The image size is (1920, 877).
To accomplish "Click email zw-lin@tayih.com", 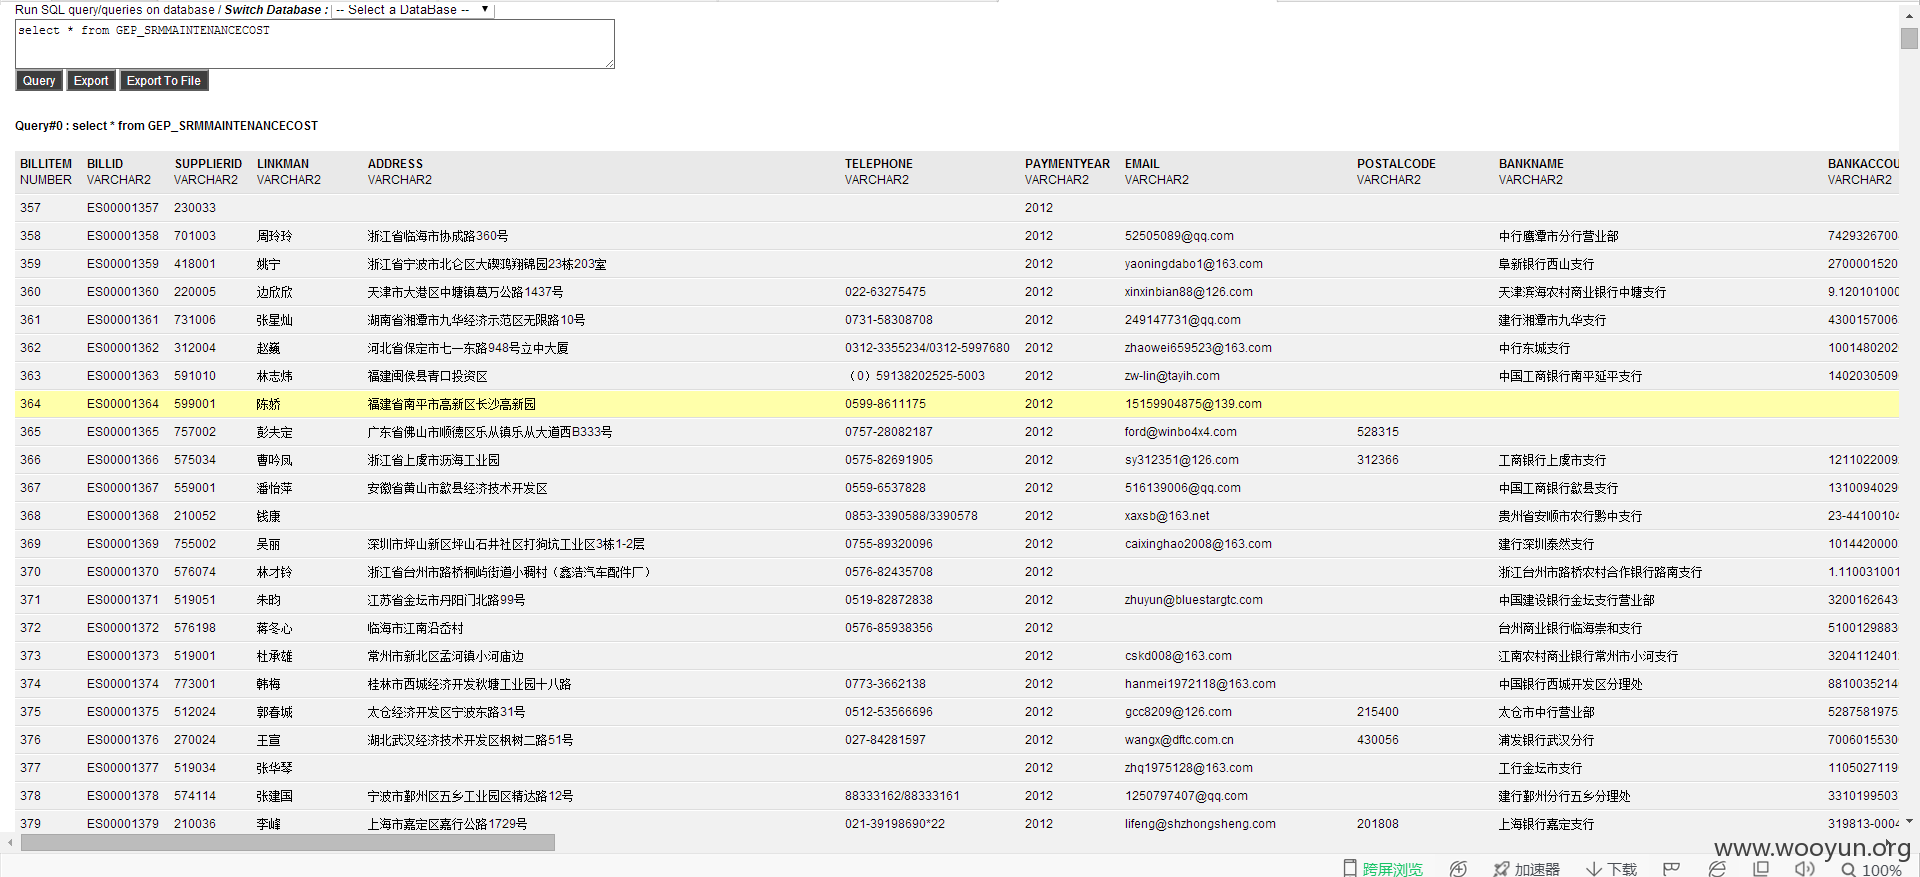I will (x=1172, y=376).
